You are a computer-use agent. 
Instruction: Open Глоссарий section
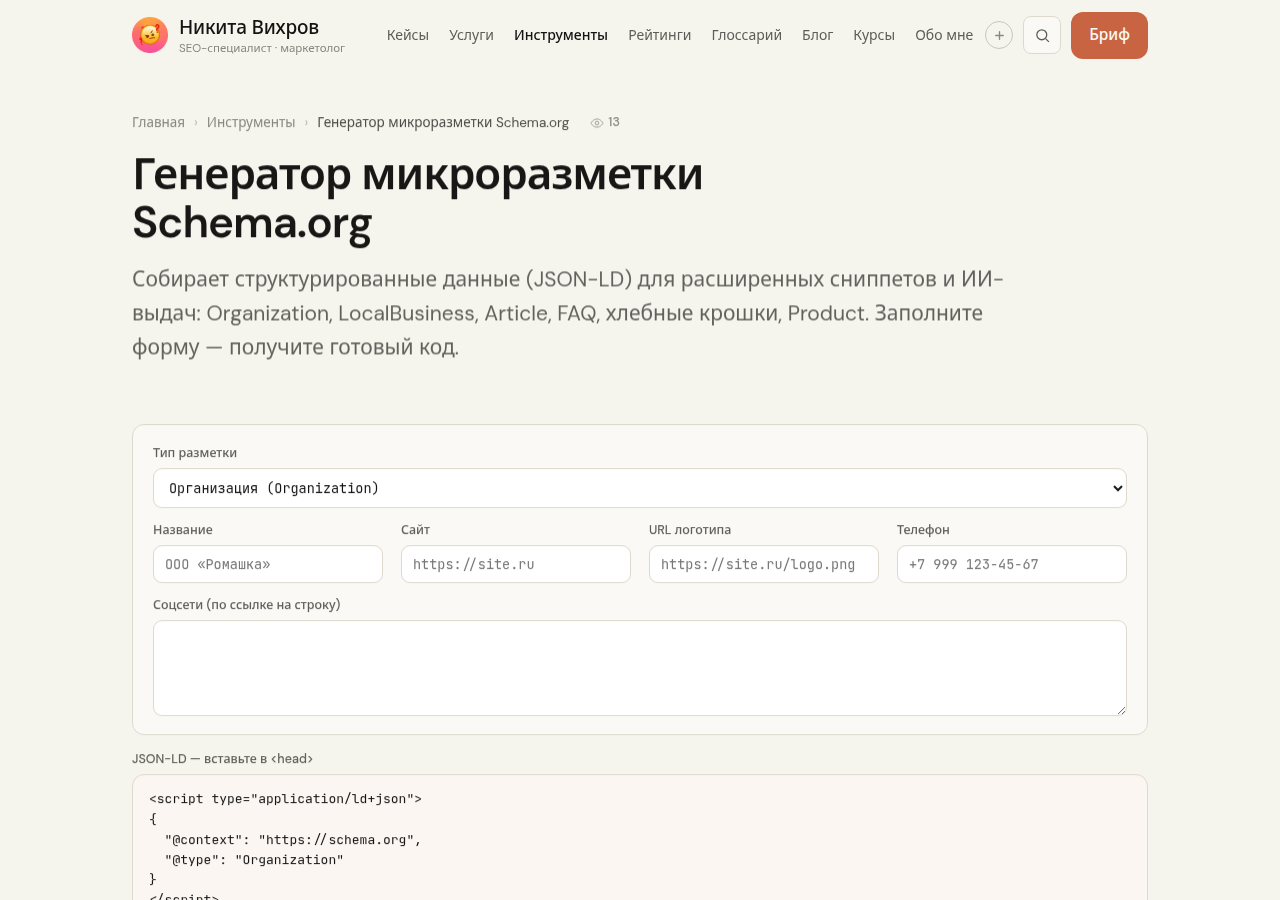pyautogui.click(x=747, y=35)
